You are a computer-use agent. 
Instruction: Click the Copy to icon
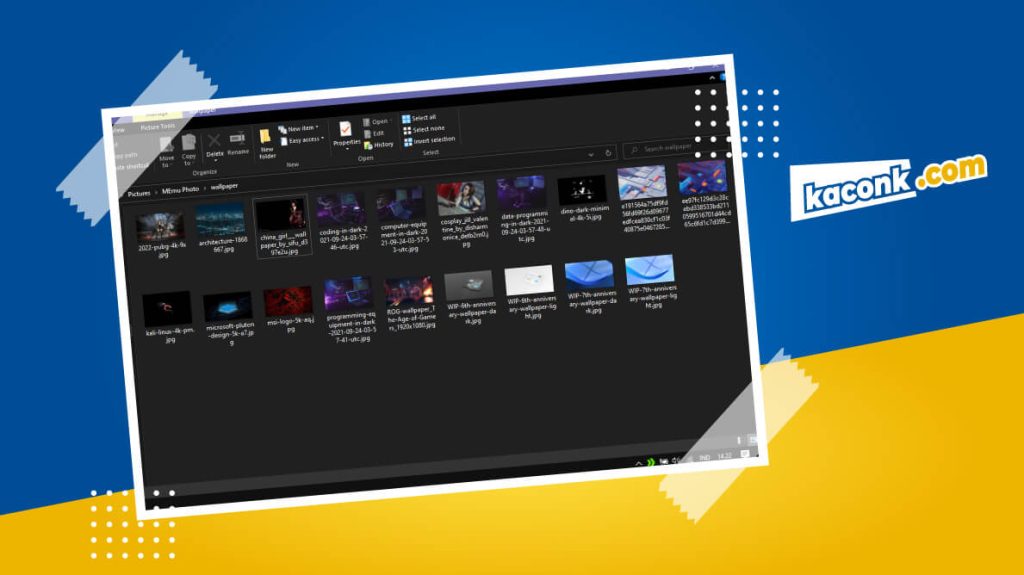(x=189, y=142)
